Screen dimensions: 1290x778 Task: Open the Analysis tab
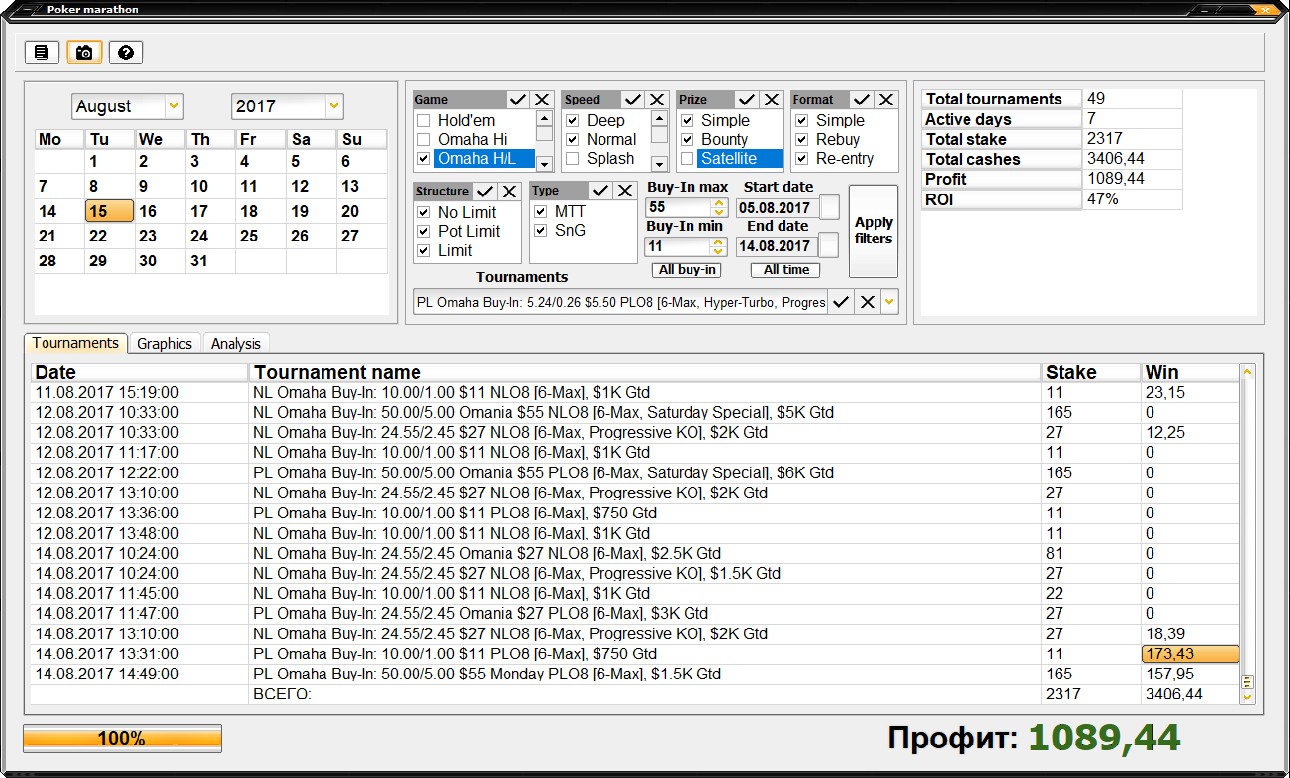pos(235,343)
